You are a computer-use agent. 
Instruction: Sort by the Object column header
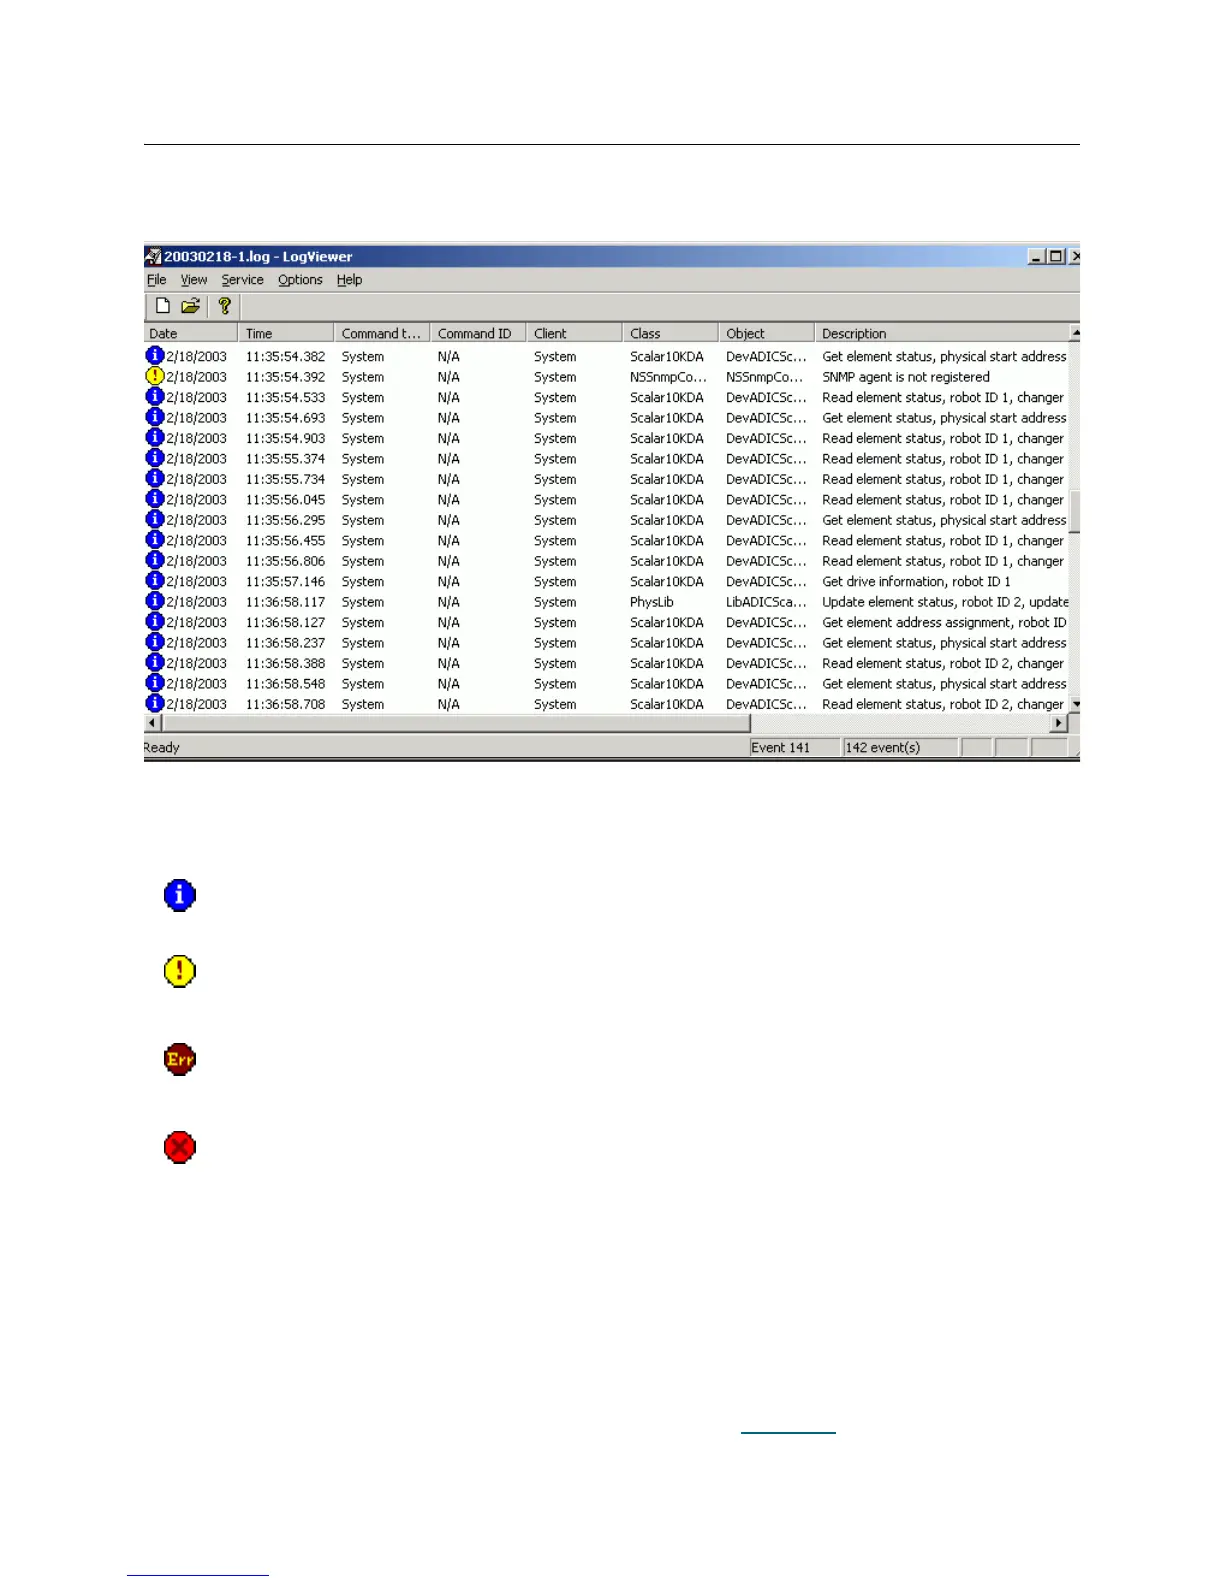tap(766, 333)
